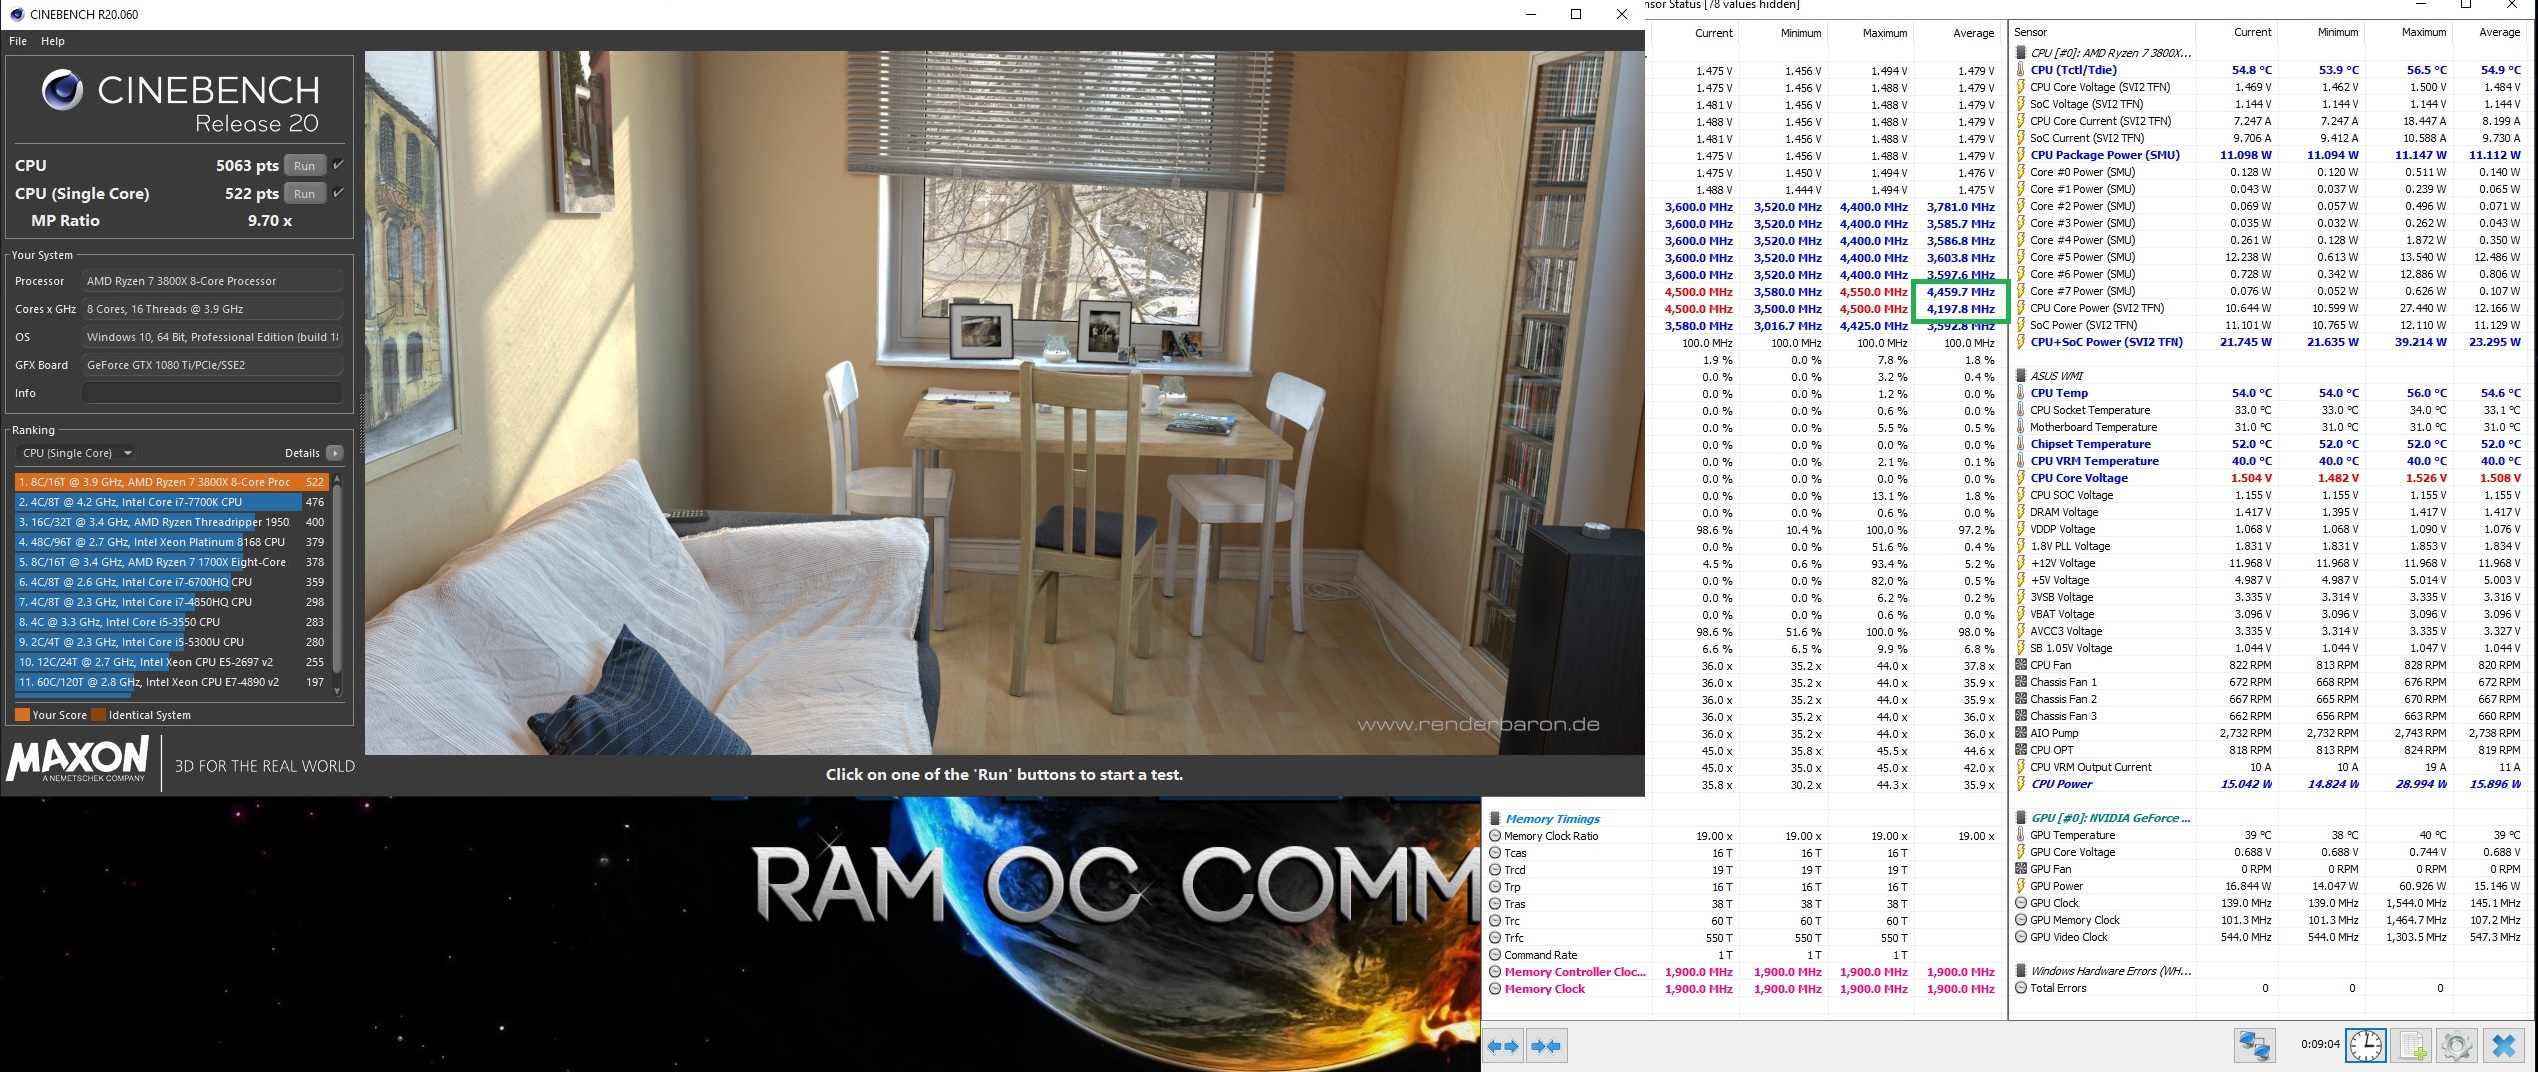Click the Sensor column header in HWiNFO
Image resolution: width=2538 pixels, height=1072 pixels.
click(x=2030, y=32)
